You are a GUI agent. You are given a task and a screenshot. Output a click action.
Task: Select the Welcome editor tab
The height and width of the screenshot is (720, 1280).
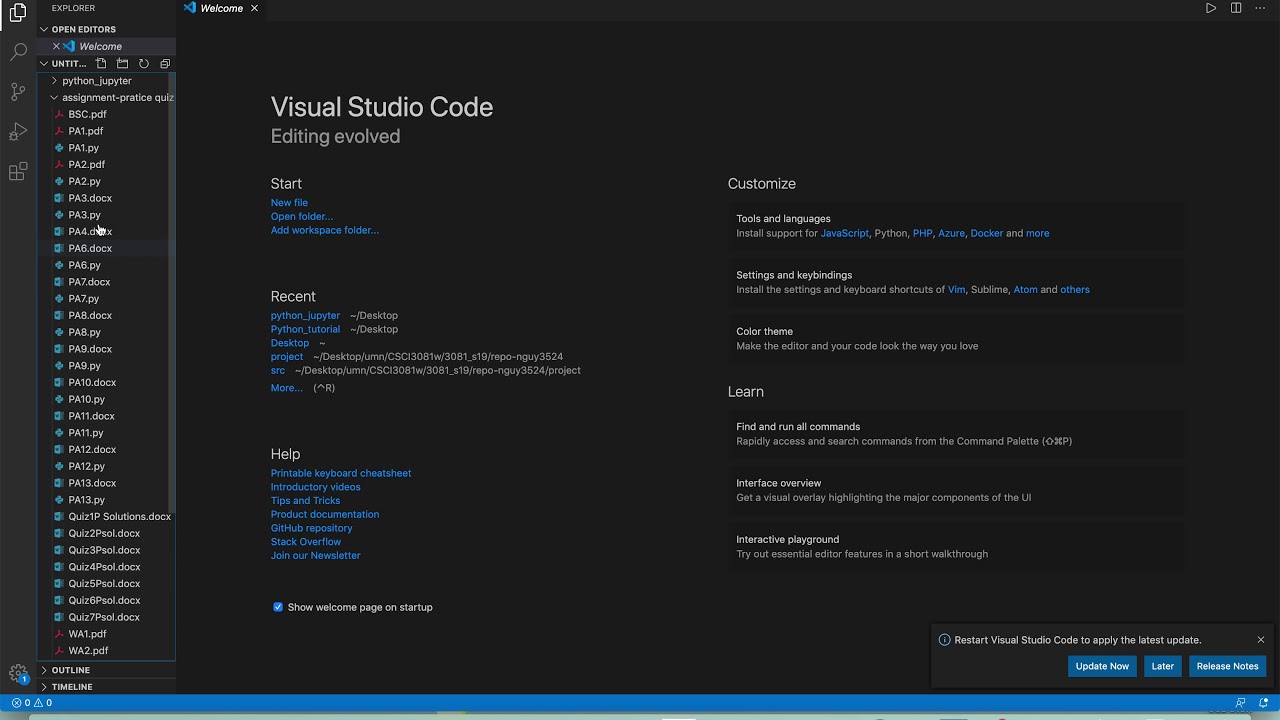point(221,8)
